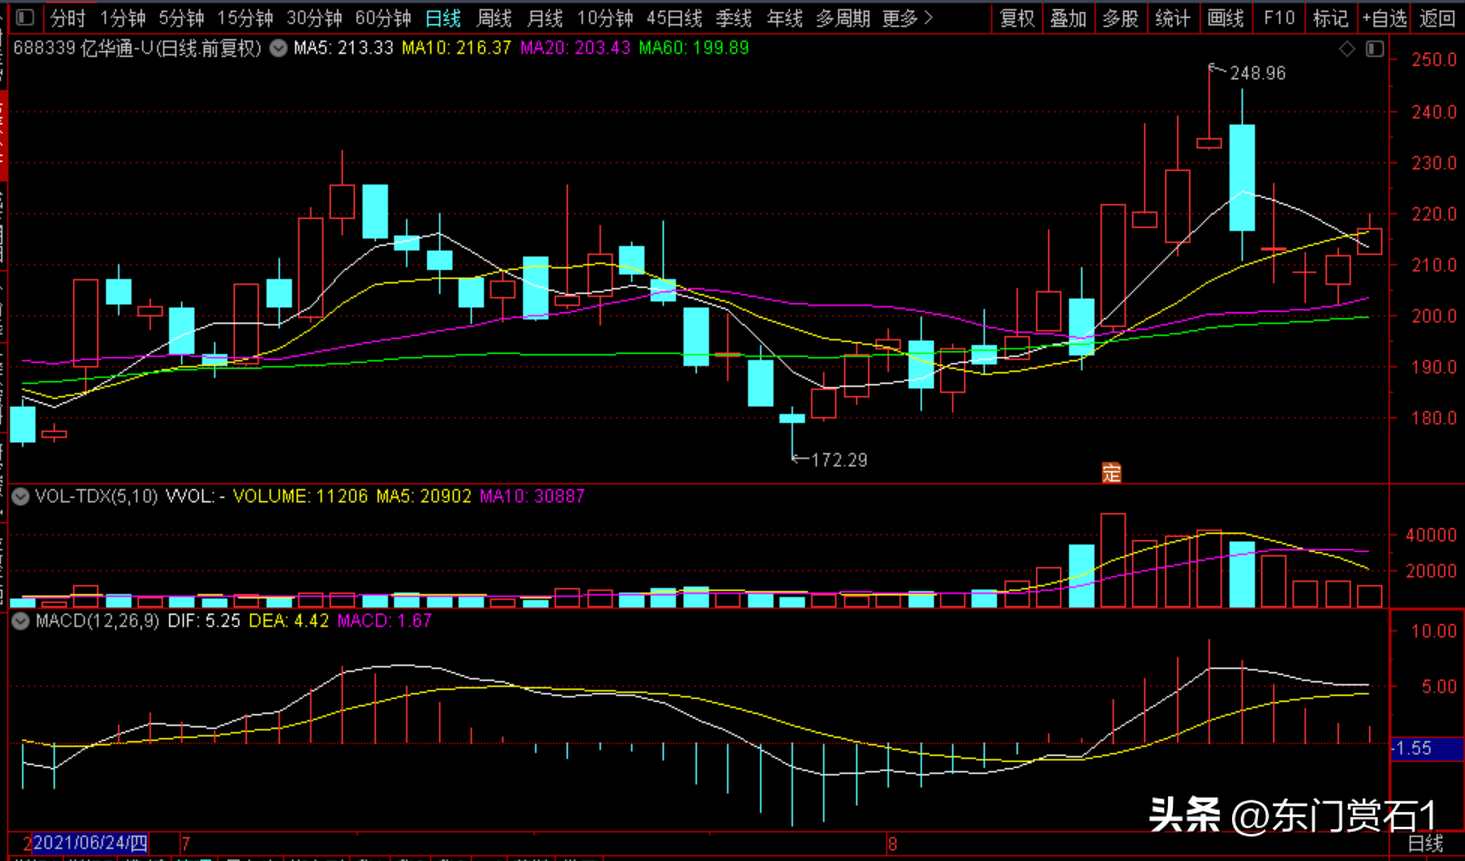Screen dimensions: 1465x861
Task: Open F10 company information
Action: click(x=1278, y=18)
